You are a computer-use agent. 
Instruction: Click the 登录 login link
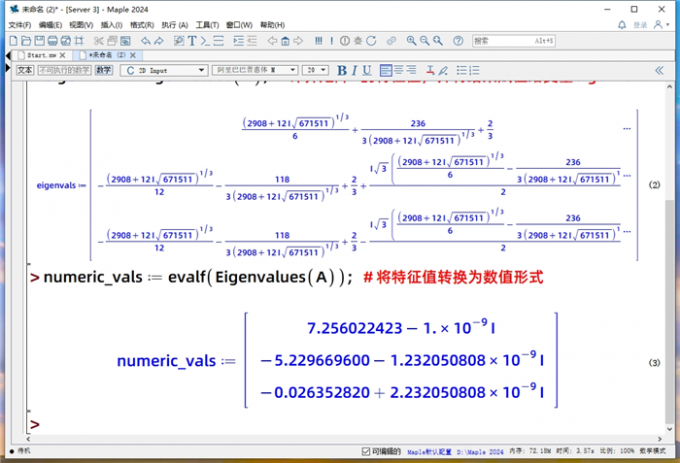point(640,24)
